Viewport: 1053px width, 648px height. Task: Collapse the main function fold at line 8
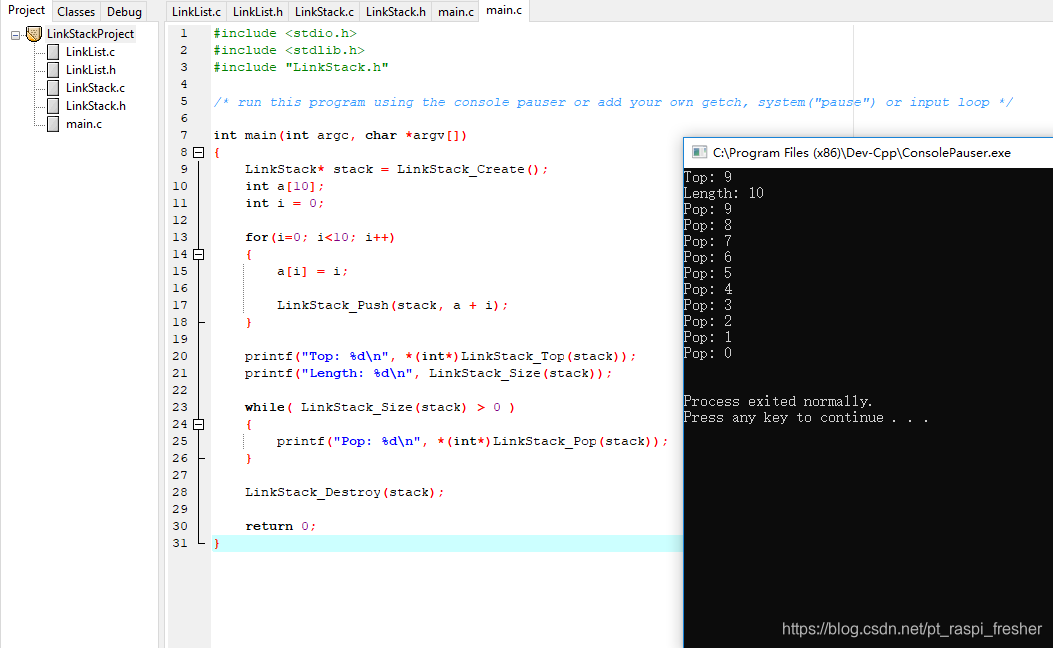point(199,152)
